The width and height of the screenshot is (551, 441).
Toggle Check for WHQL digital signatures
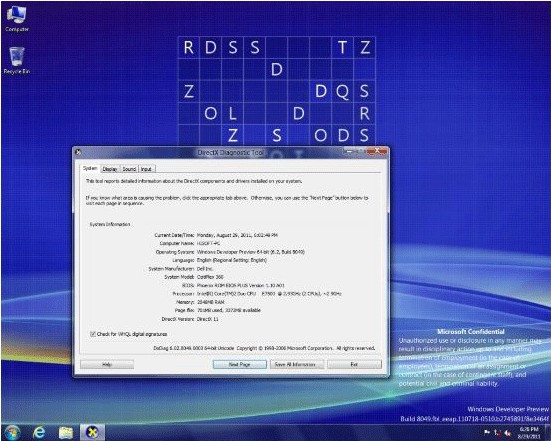coord(93,334)
